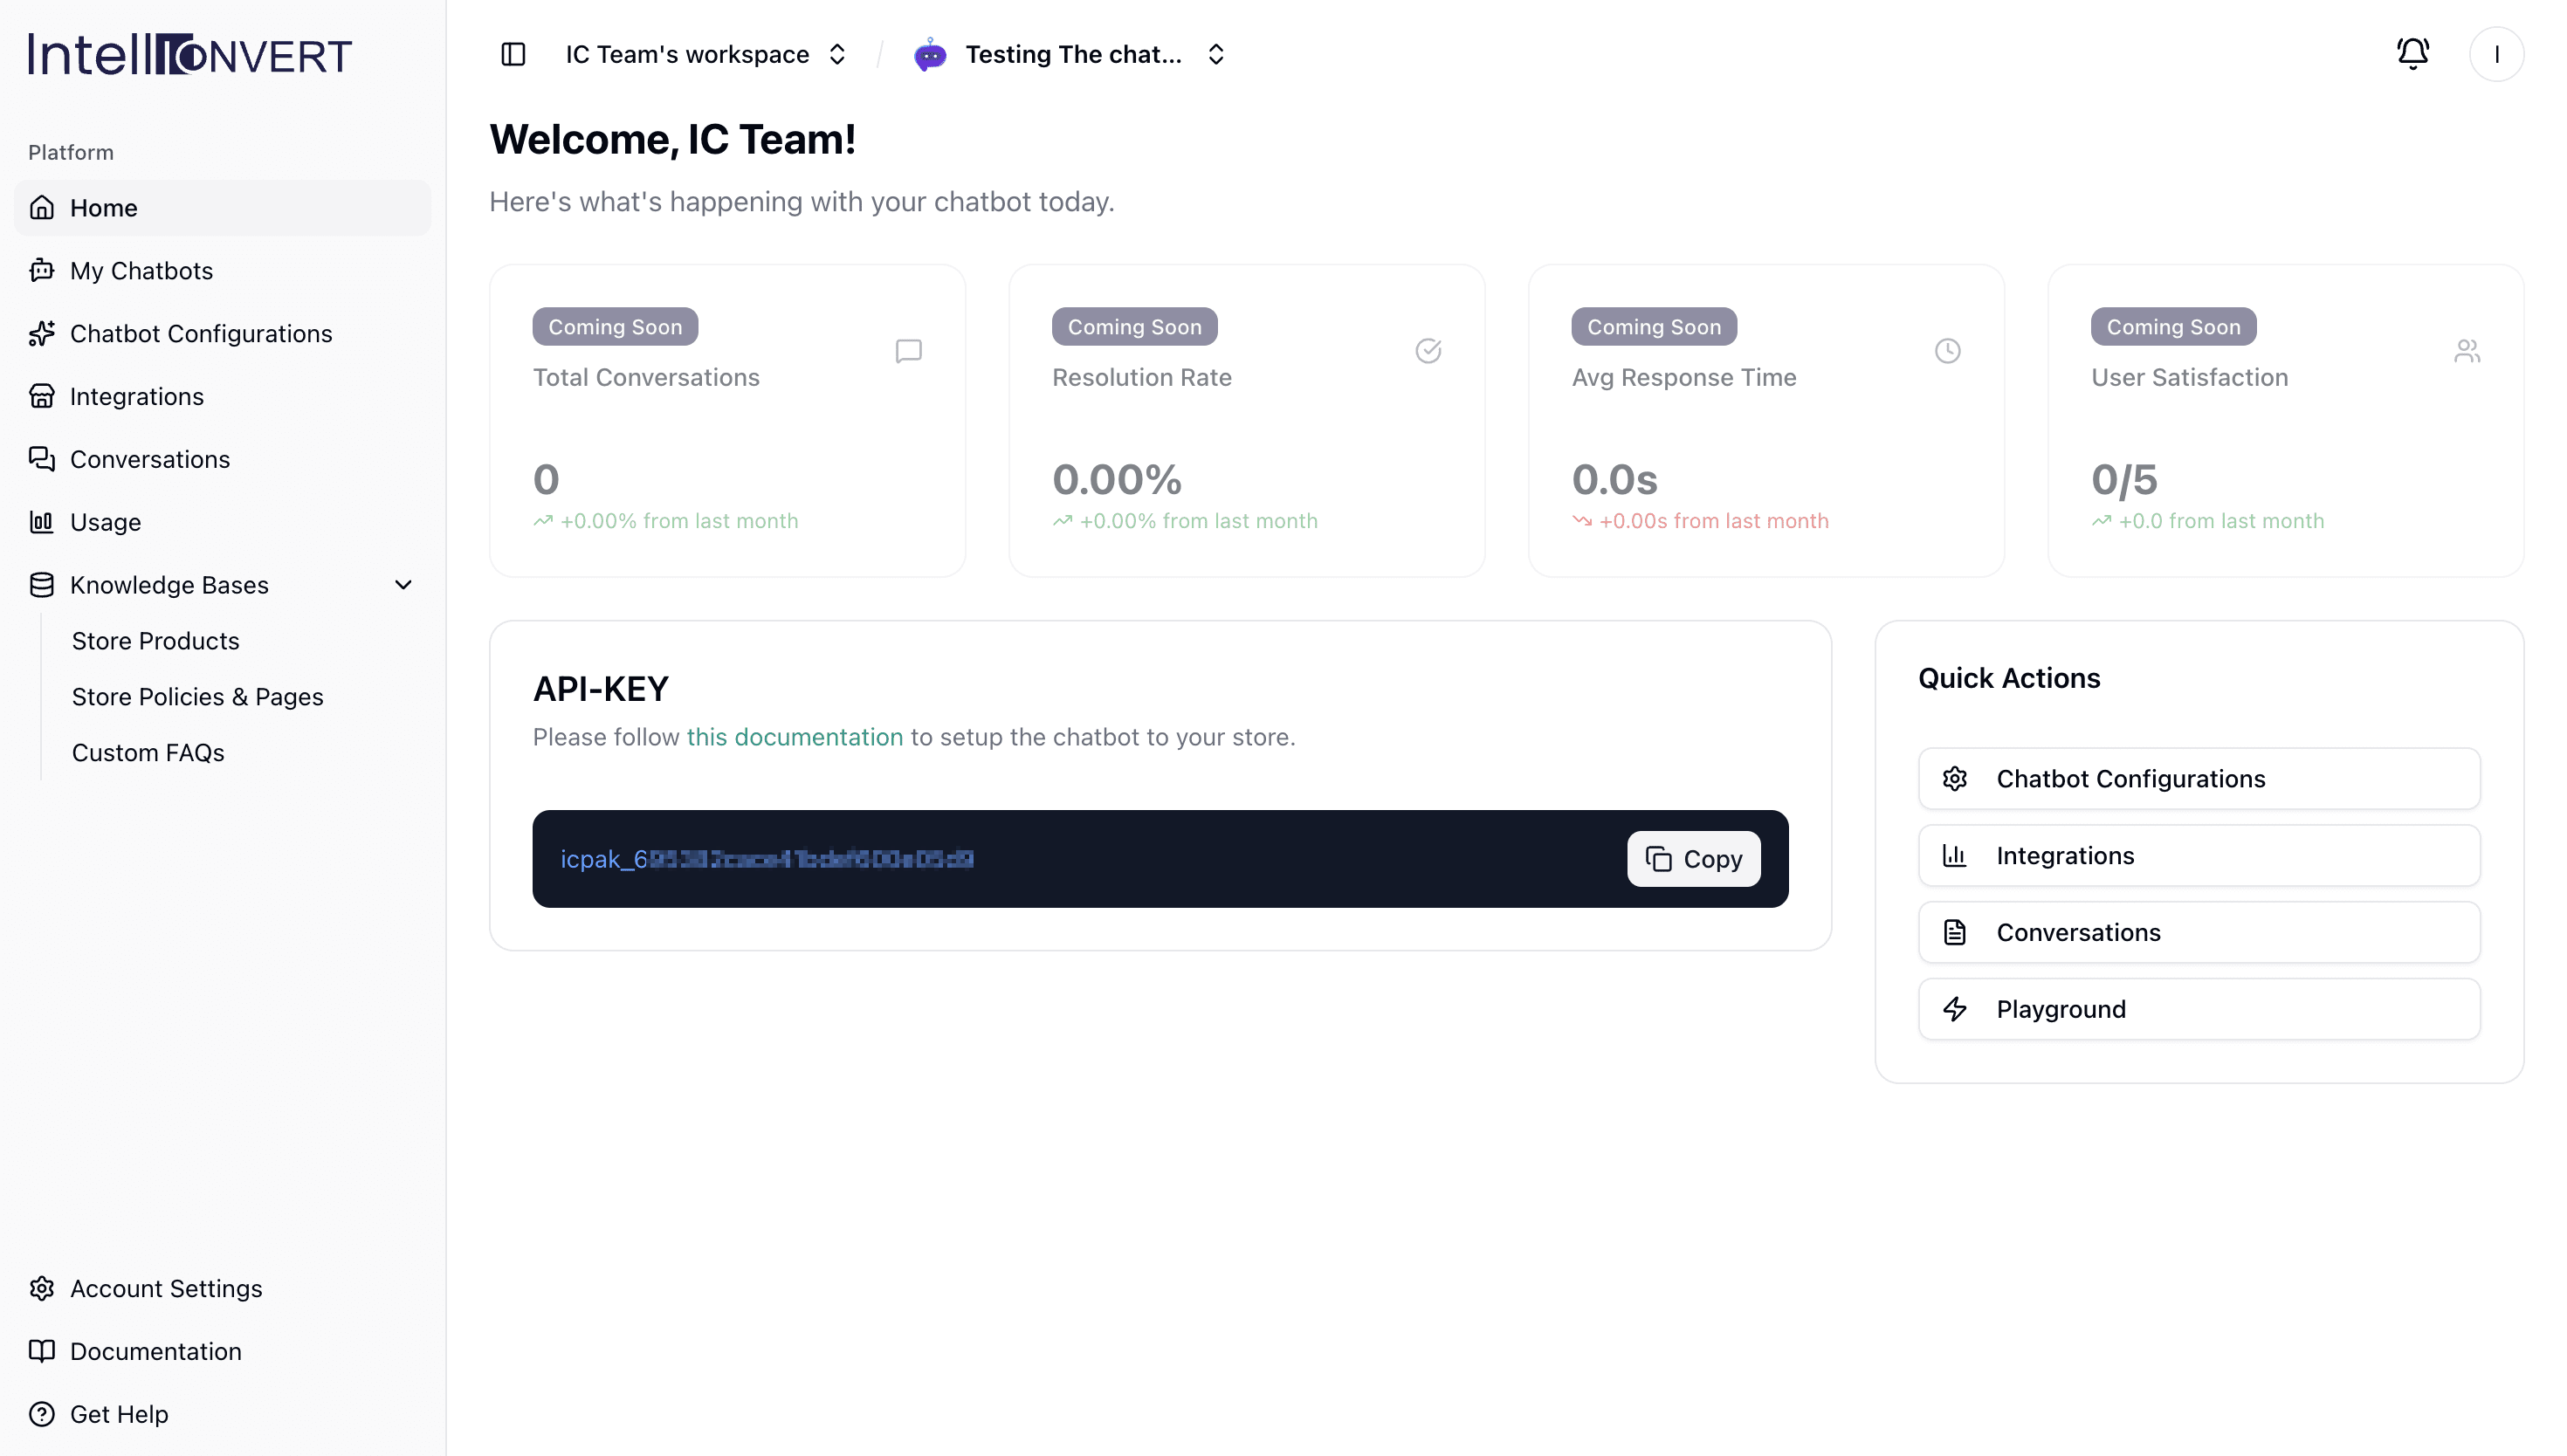The image size is (2567, 1456).
Task: Follow the 'this documentation' link
Action: pos(794,737)
